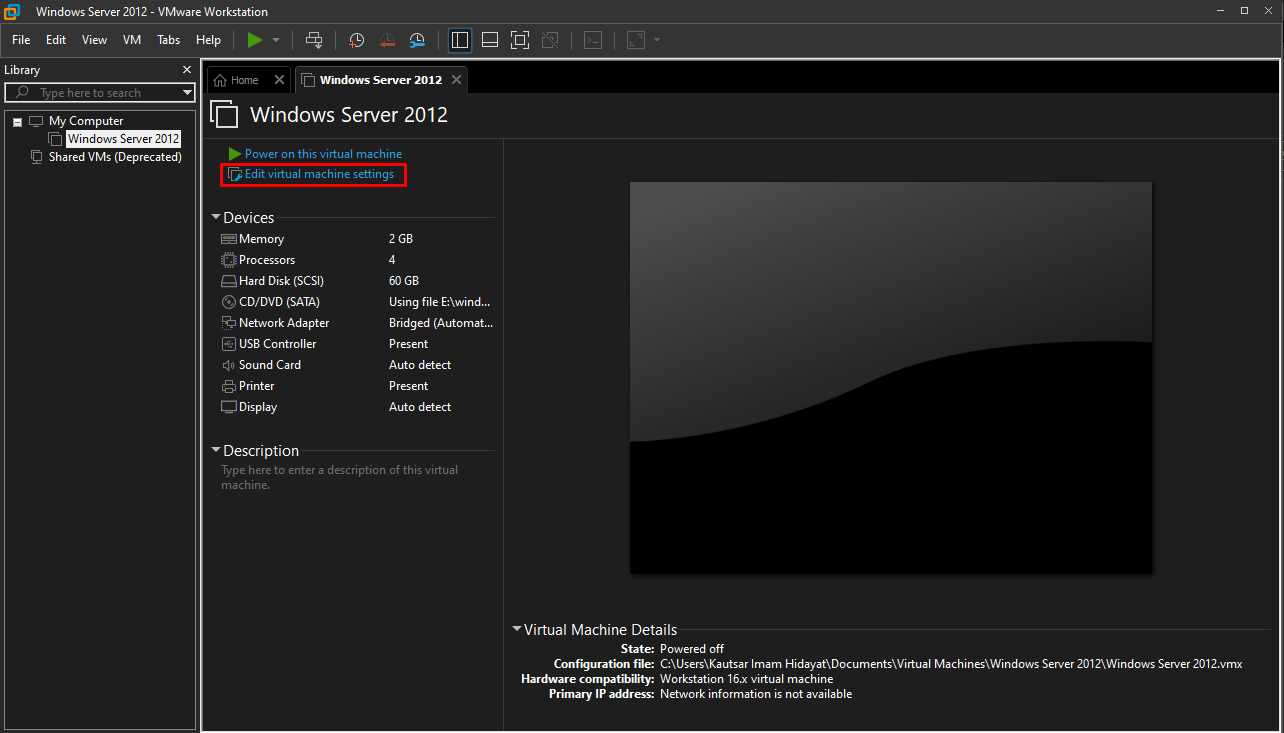Viewport: 1284px width, 733px height.
Task: Select the Send Ctrl+Alt+Del icon
Action: click(x=313, y=40)
